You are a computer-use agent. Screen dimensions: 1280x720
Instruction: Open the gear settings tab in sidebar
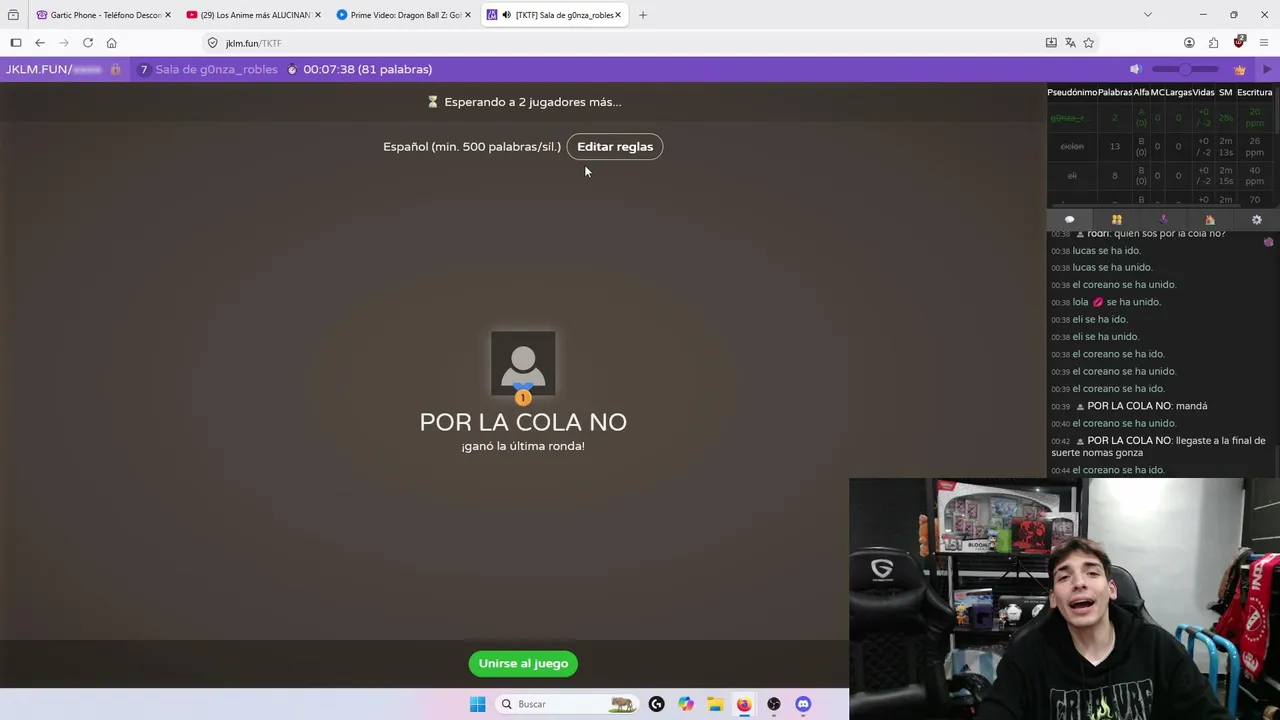point(1257,220)
